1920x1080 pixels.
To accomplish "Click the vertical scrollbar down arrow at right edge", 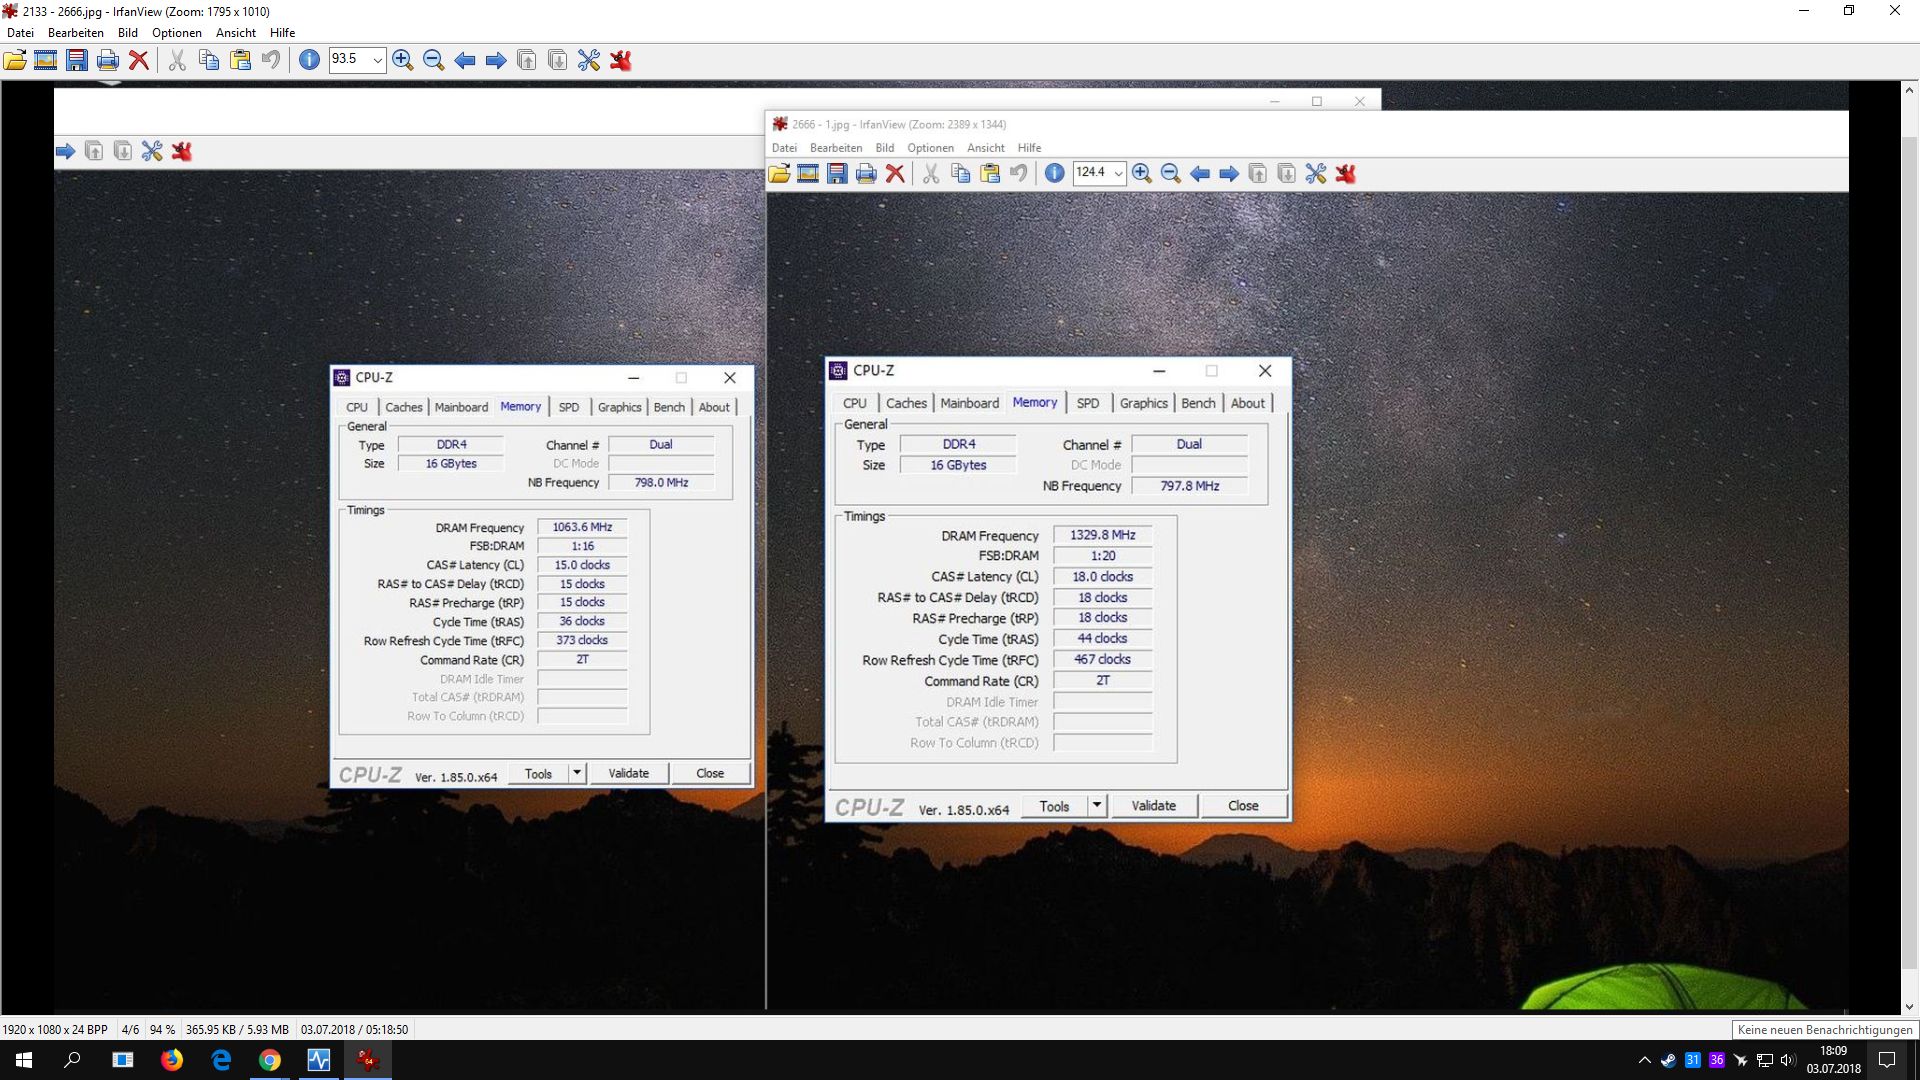I will pyautogui.click(x=1909, y=1007).
